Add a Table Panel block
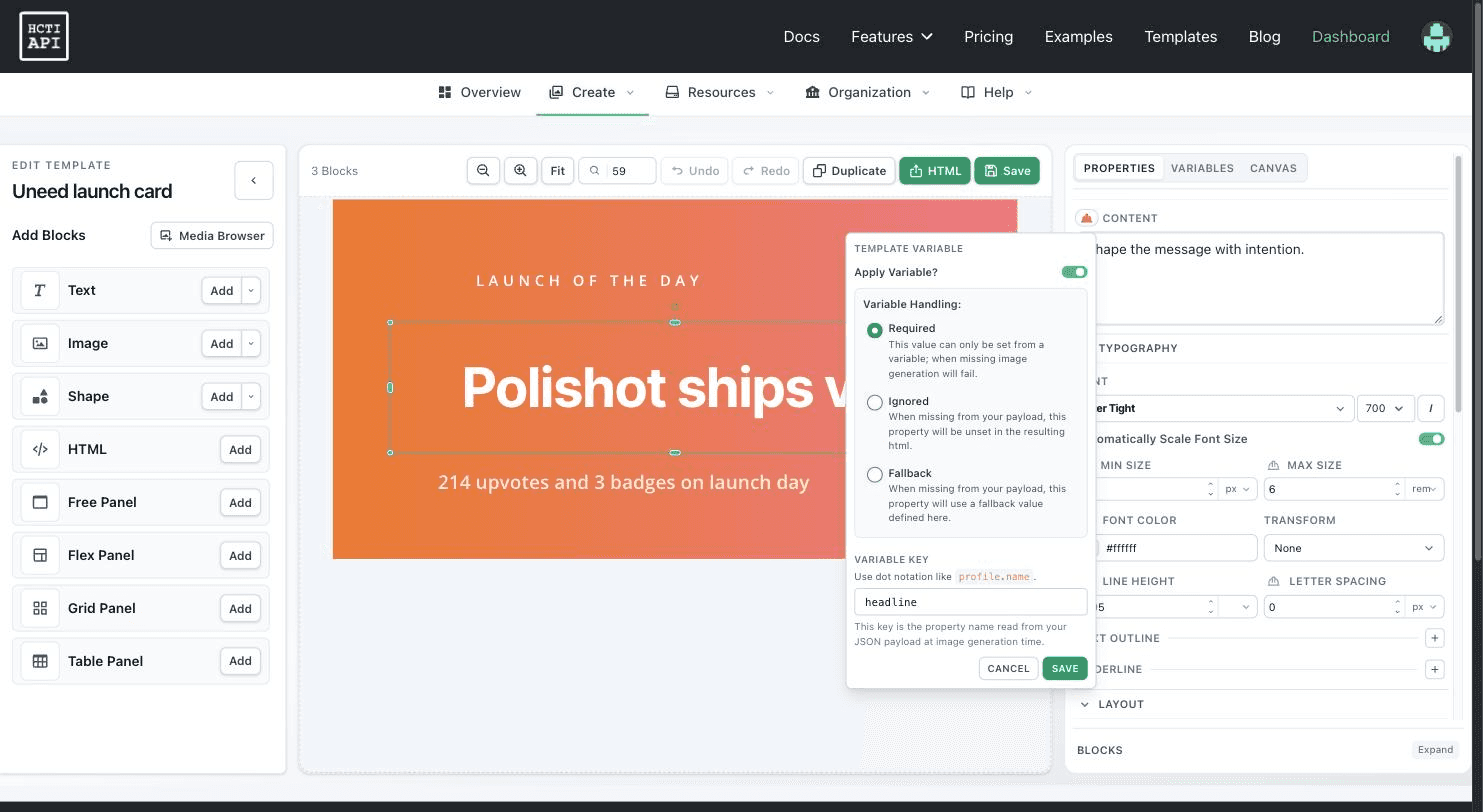Viewport: 1483px width, 812px height. pos(240,661)
